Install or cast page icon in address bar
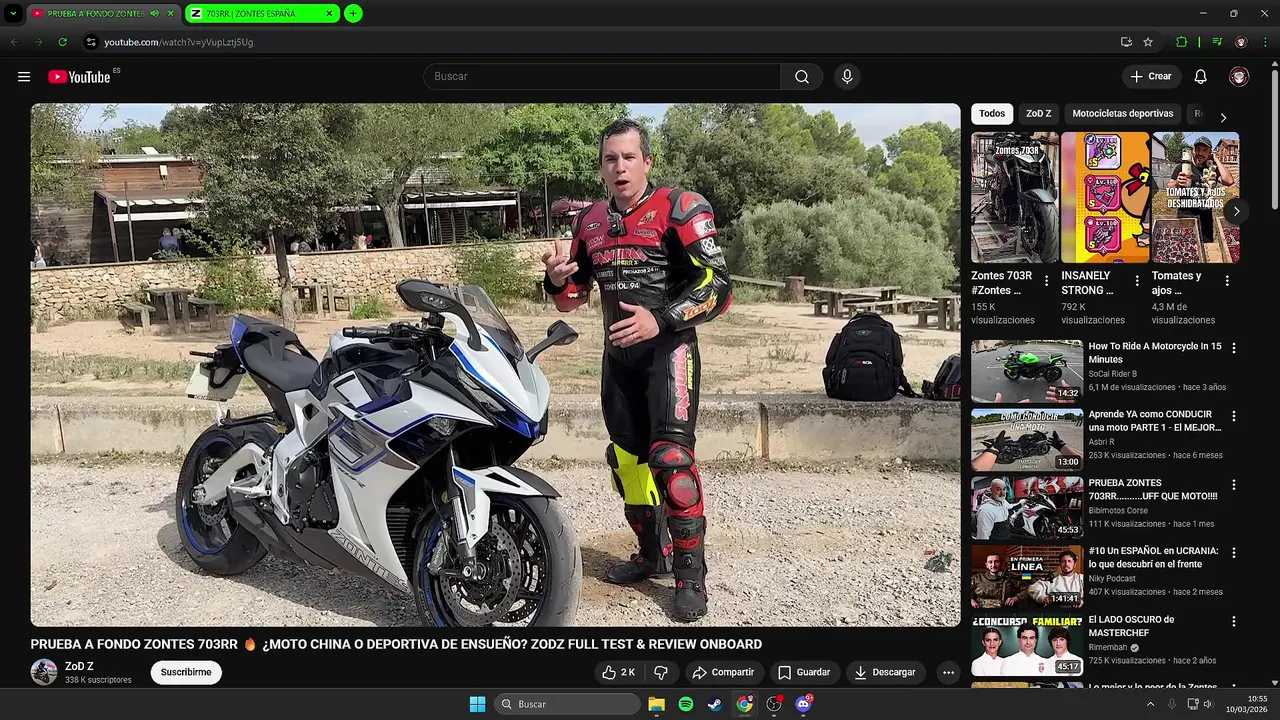1280x720 pixels. (1126, 42)
